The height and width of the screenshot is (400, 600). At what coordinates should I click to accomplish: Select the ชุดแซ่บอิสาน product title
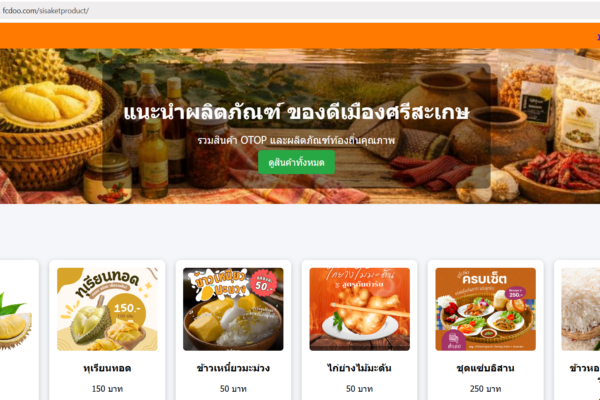click(486, 368)
